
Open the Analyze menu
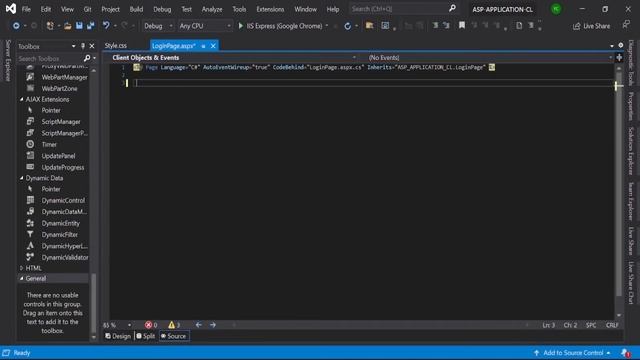[212, 9]
